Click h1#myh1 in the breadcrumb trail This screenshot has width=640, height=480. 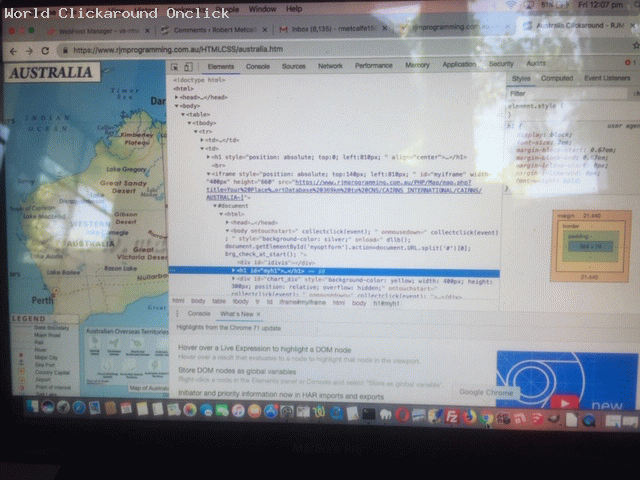386,303
